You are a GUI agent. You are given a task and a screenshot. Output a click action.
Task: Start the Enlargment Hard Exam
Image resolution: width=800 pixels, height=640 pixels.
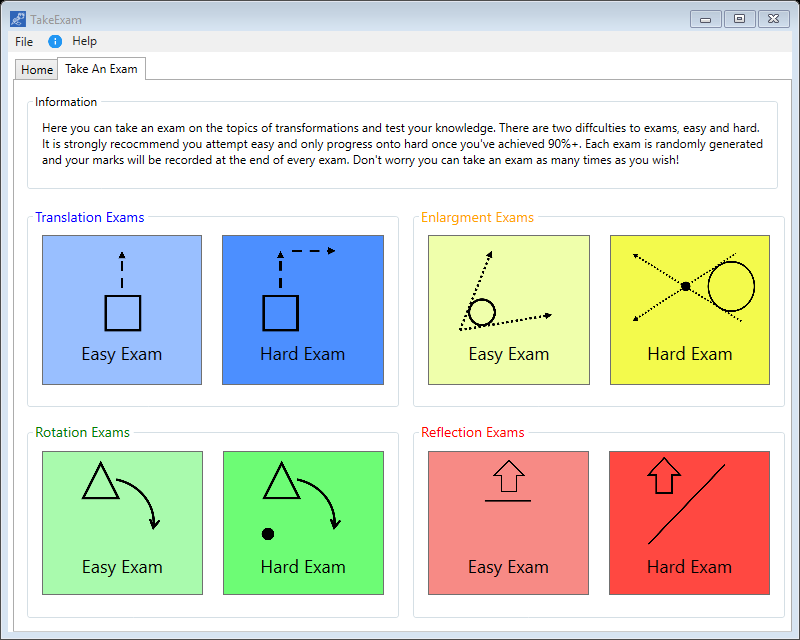(x=690, y=310)
